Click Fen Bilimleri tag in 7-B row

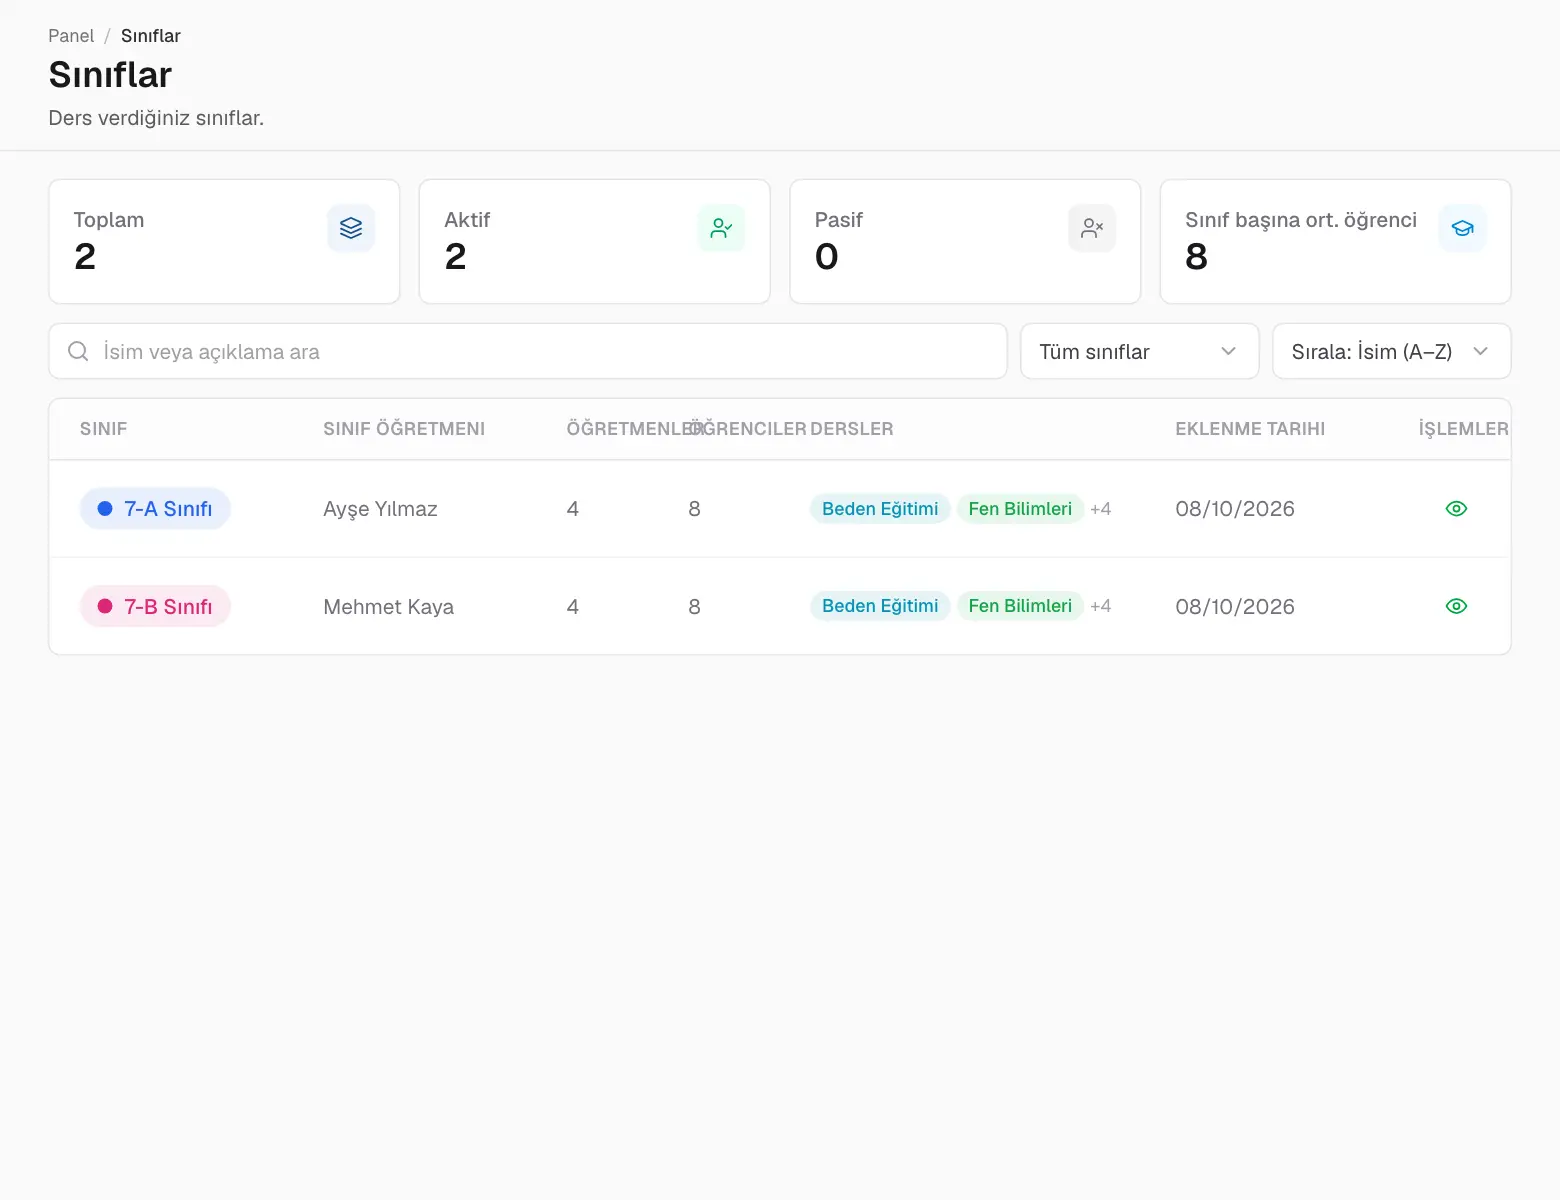coord(1020,606)
